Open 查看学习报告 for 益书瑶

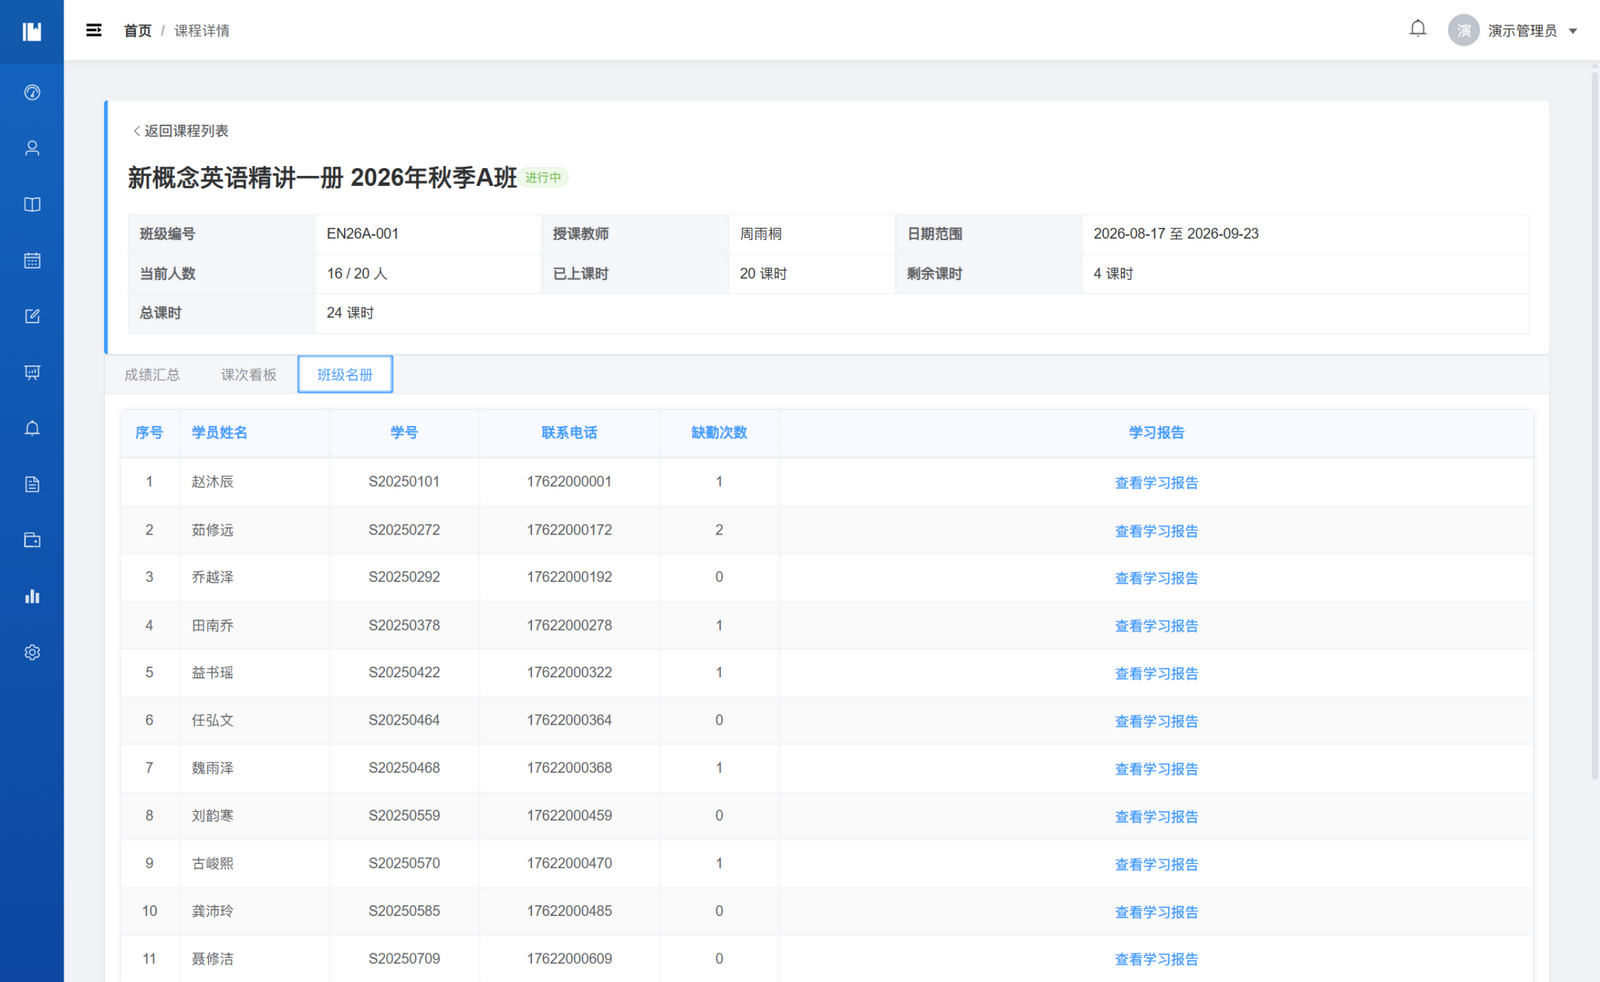pyautogui.click(x=1156, y=674)
